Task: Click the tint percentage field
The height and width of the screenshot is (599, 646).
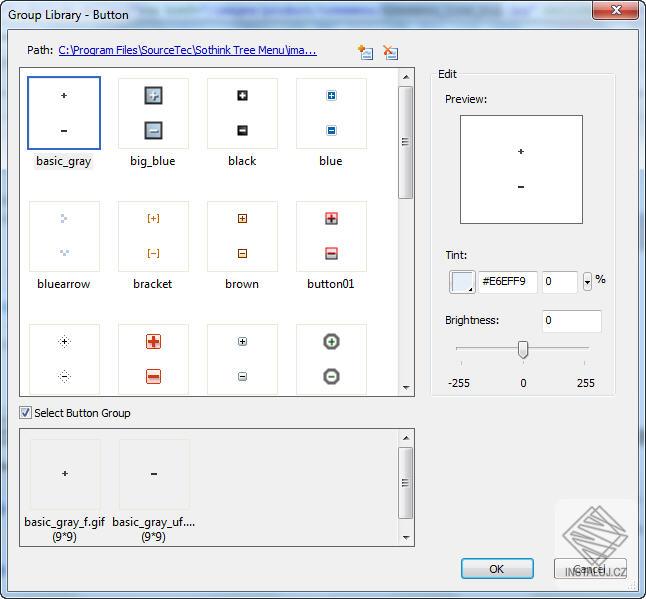Action: coord(559,282)
